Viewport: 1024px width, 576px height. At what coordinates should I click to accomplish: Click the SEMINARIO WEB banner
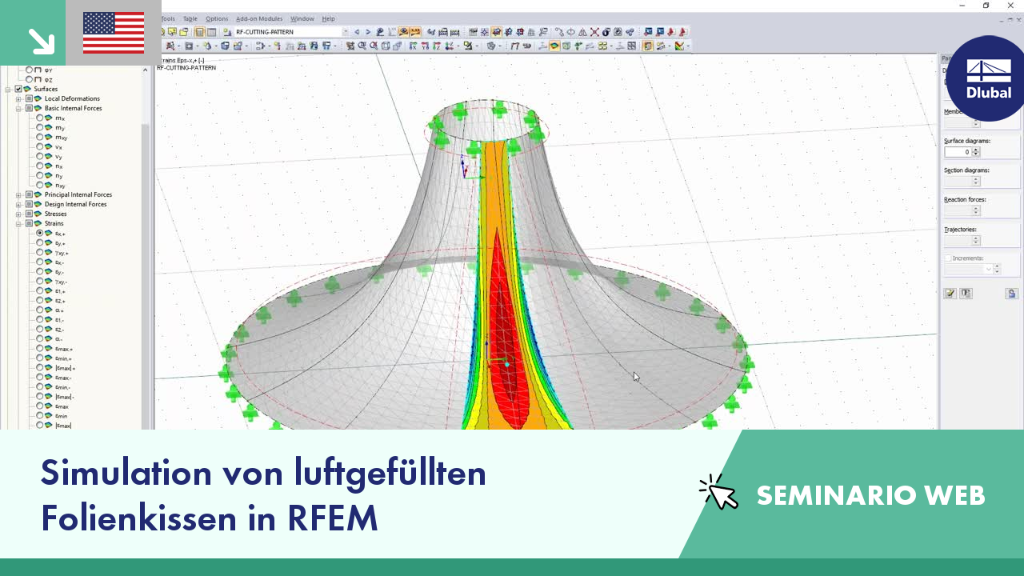point(871,496)
